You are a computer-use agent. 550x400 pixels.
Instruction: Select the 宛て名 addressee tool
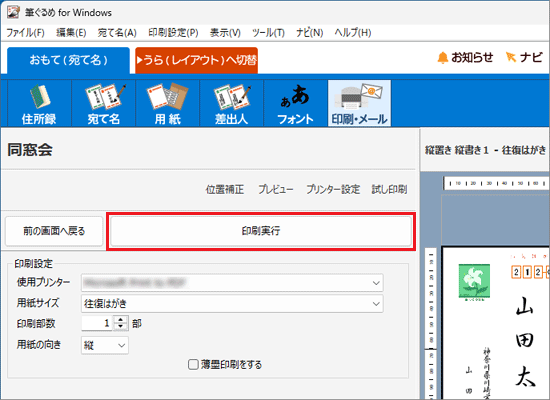[103, 104]
